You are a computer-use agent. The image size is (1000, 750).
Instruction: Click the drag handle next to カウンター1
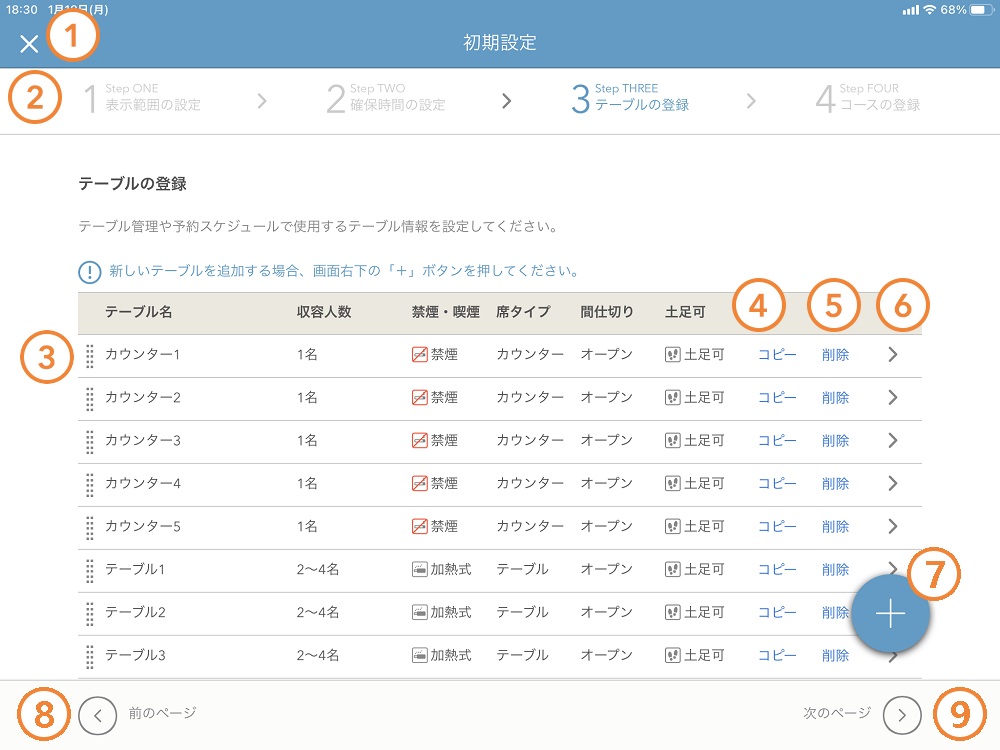coord(90,355)
